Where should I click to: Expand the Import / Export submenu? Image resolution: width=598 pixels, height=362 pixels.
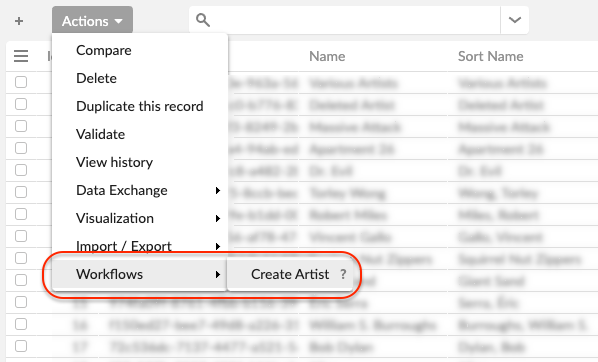coord(140,246)
